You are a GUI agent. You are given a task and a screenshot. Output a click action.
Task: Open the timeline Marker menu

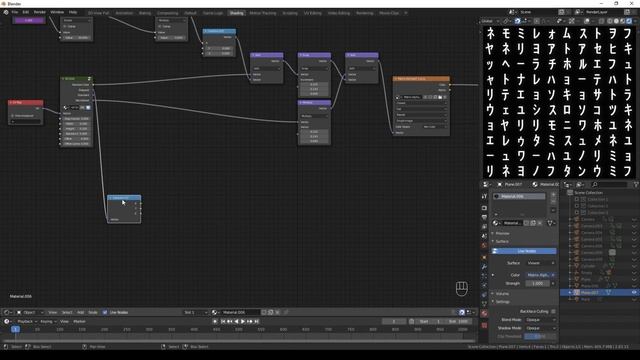pos(79,321)
